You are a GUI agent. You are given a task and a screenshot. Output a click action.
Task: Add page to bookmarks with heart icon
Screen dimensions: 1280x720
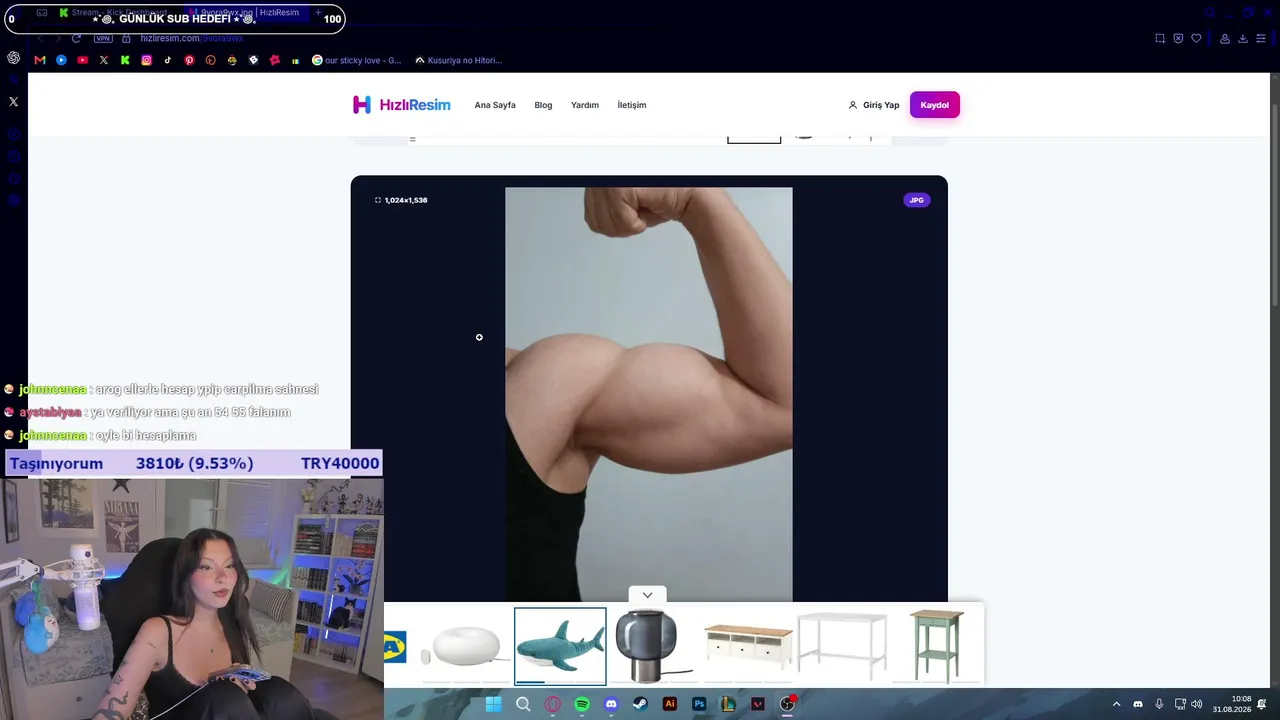pos(1196,38)
